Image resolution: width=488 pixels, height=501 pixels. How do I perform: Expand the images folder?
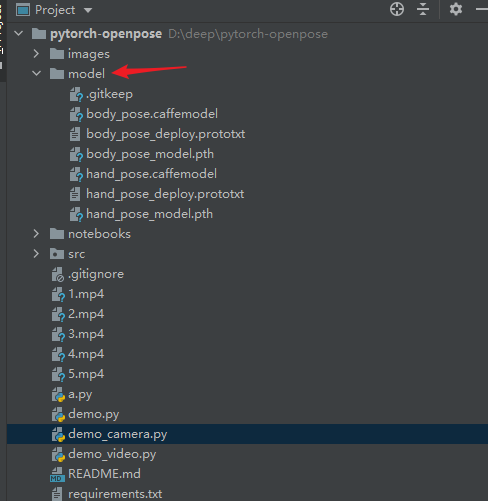coord(36,54)
